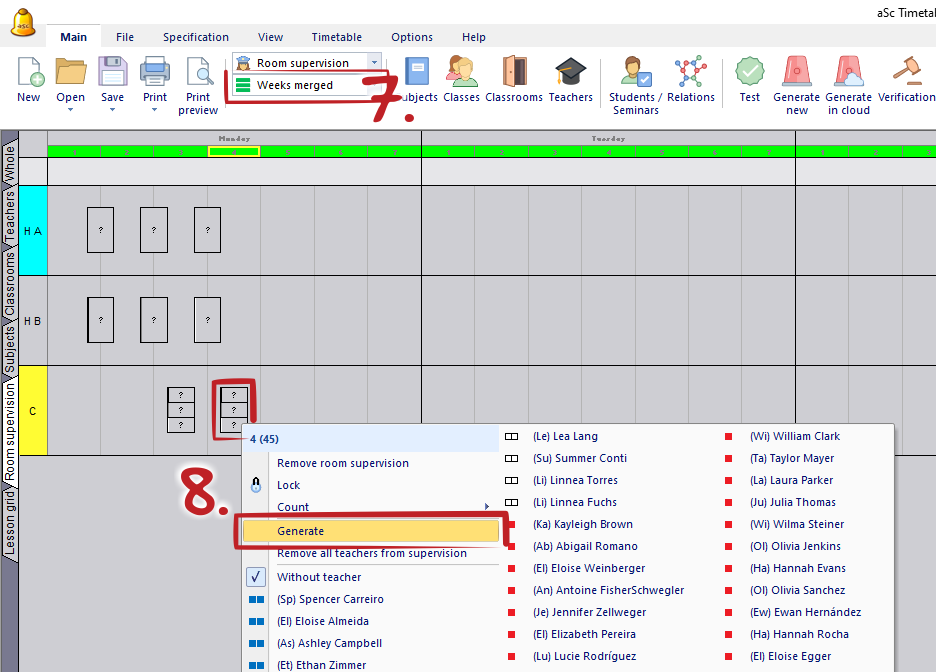
Task: Expand the Room supervision dropdown
Action: pyautogui.click(x=374, y=62)
